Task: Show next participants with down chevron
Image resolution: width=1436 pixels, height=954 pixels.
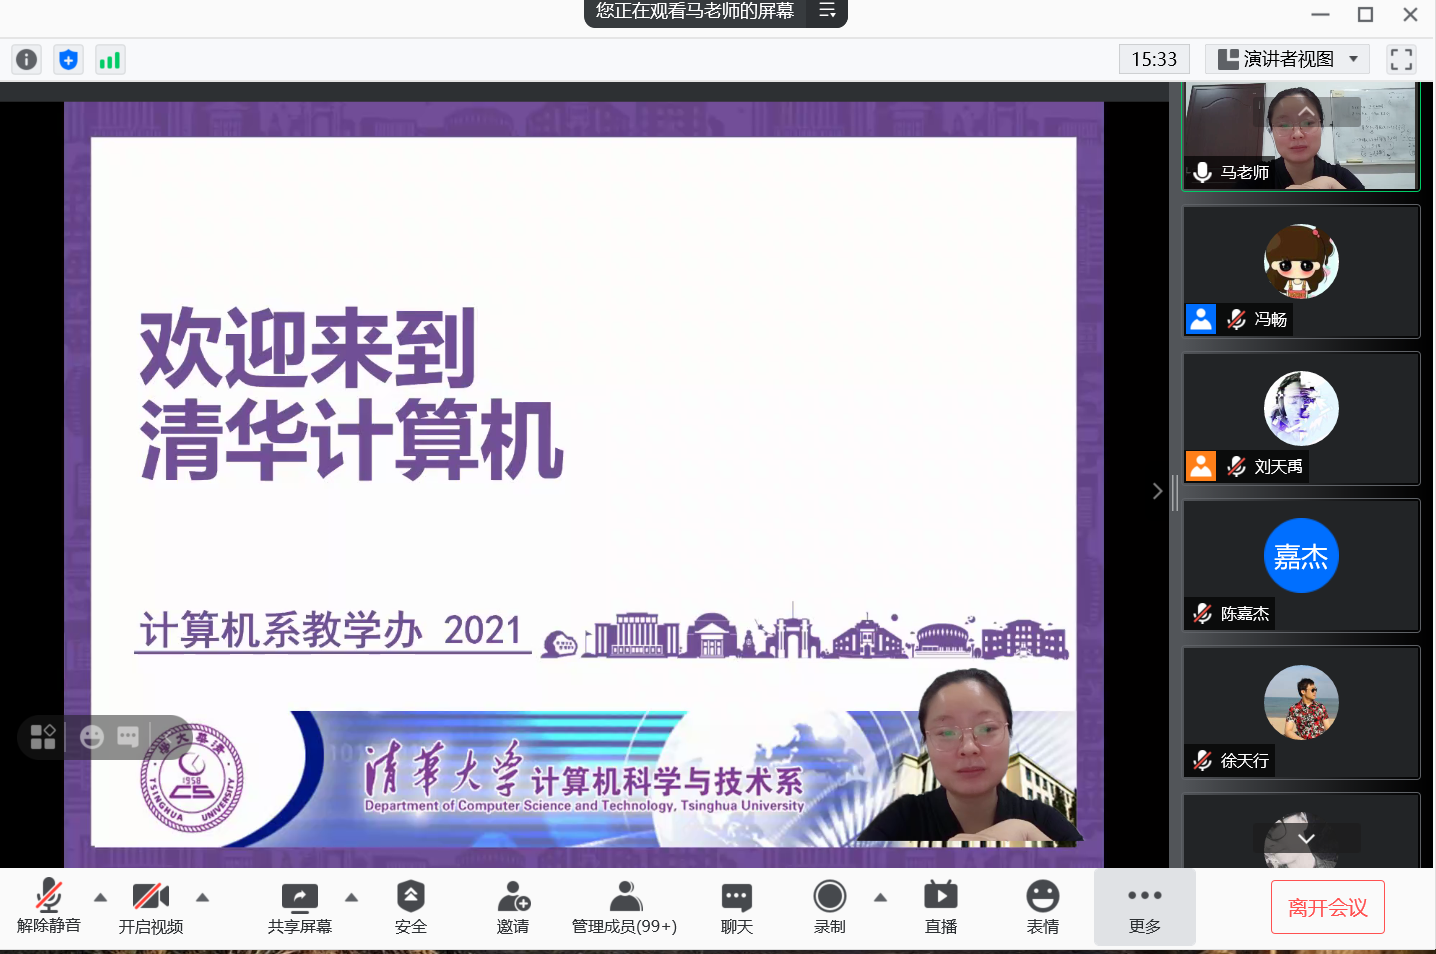Action: coord(1307,838)
